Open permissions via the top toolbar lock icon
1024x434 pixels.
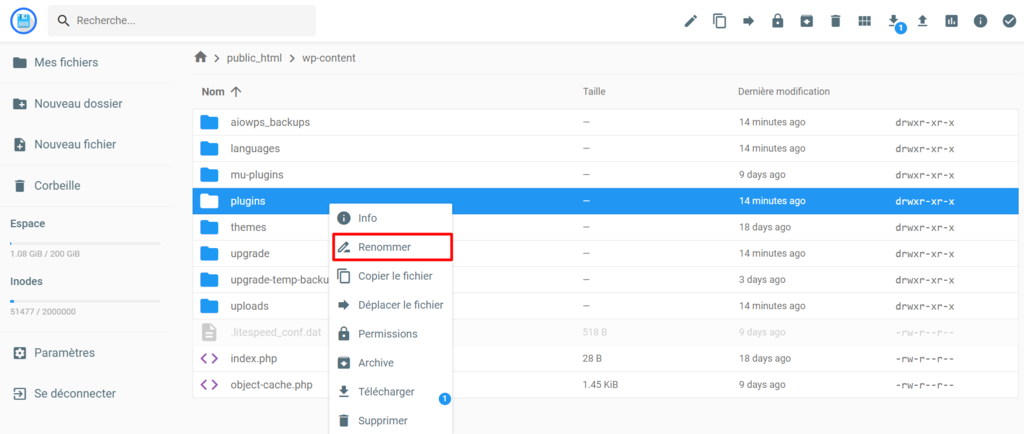[777, 21]
